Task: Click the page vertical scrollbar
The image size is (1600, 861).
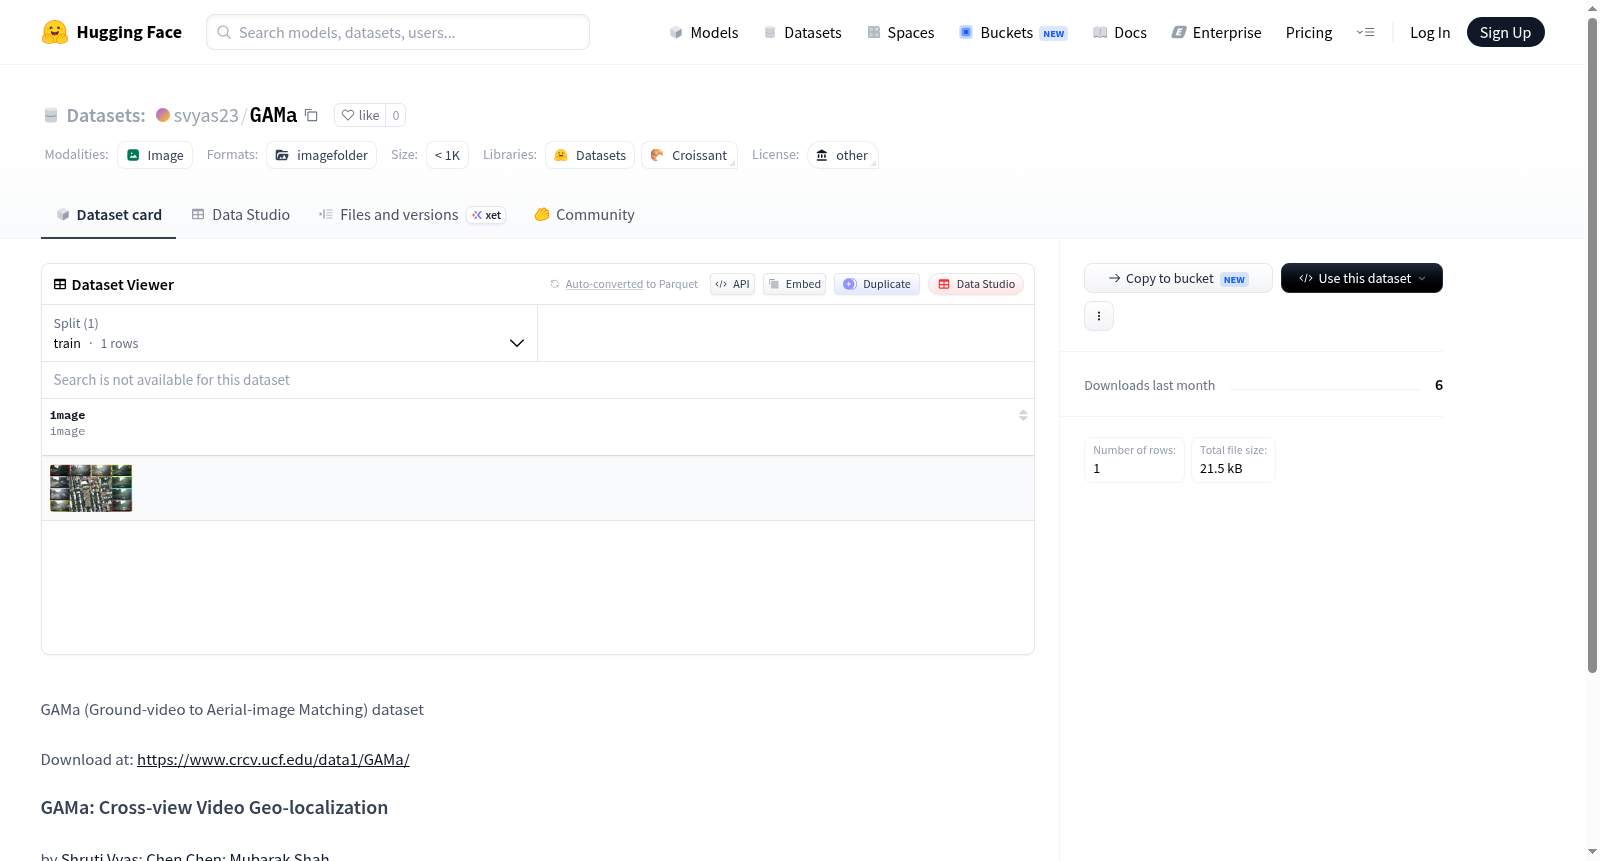Action: tap(1592, 345)
